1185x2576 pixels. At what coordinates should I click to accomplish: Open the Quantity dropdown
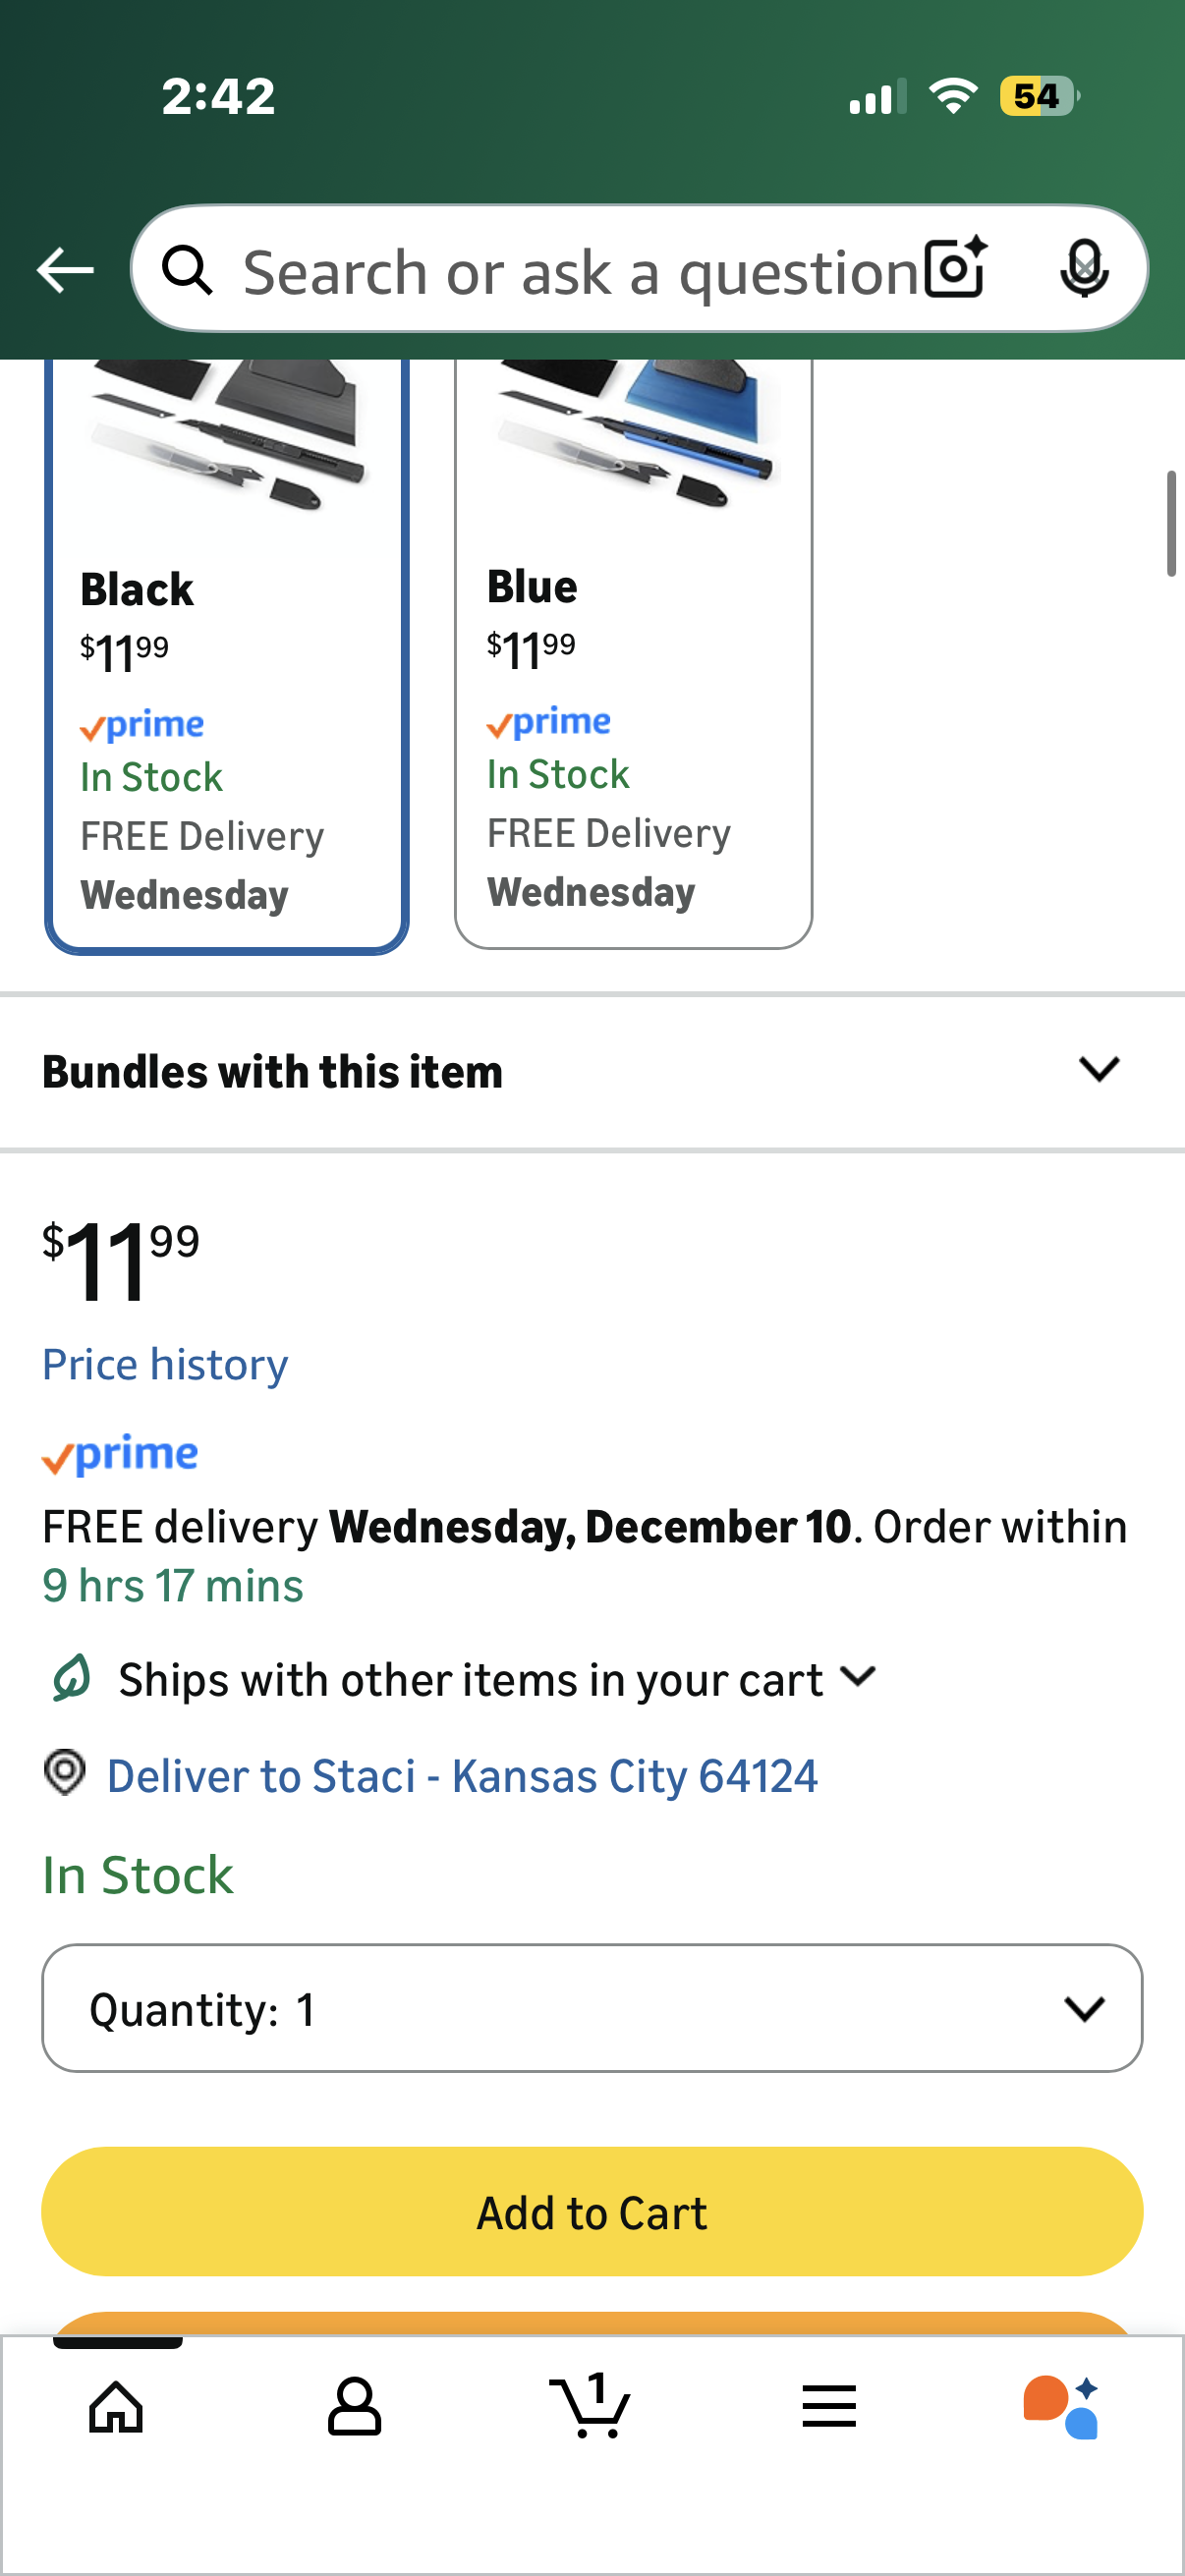click(592, 2008)
